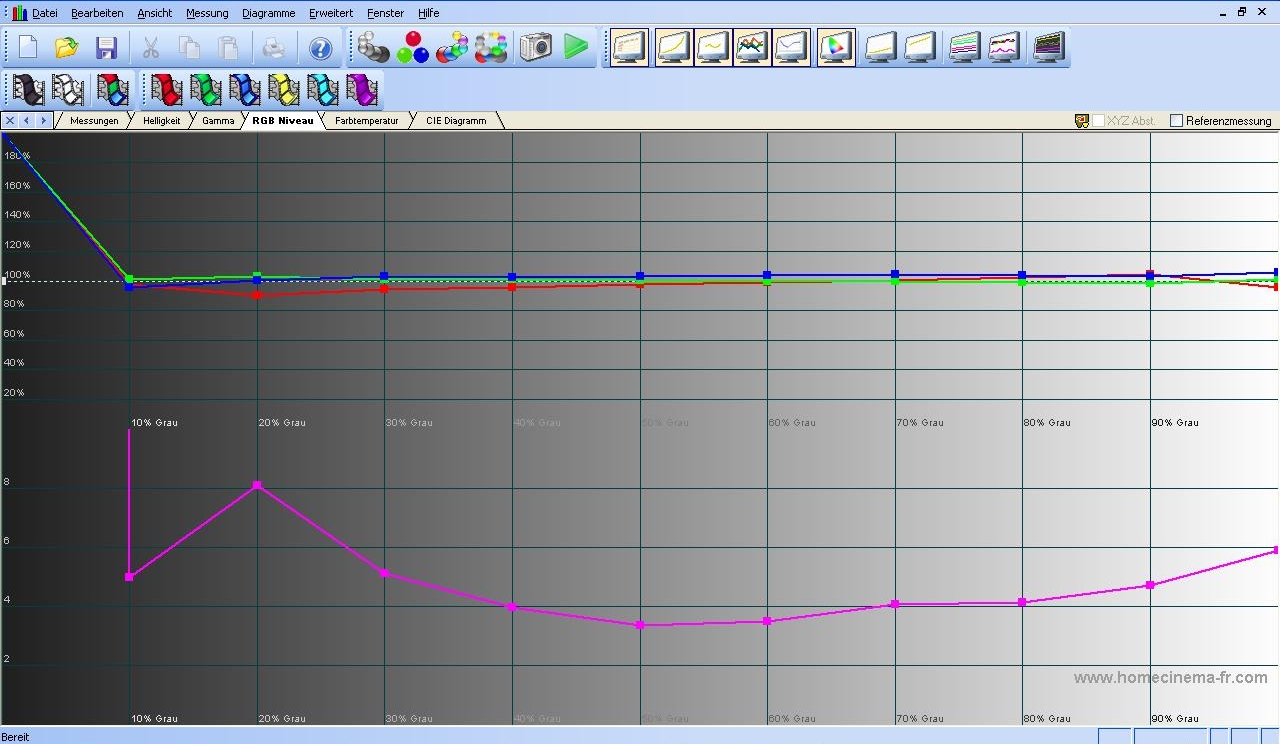The width and height of the screenshot is (1280, 744).
Task: Measure blue saturation with blue film icon
Action: pyautogui.click(x=244, y=90)
